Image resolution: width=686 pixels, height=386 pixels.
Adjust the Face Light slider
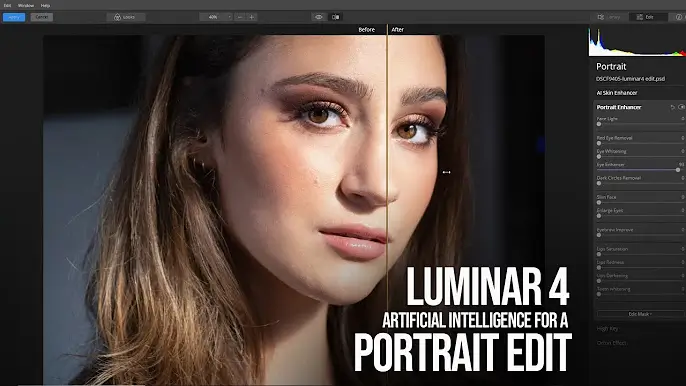(x=641, y=124)
